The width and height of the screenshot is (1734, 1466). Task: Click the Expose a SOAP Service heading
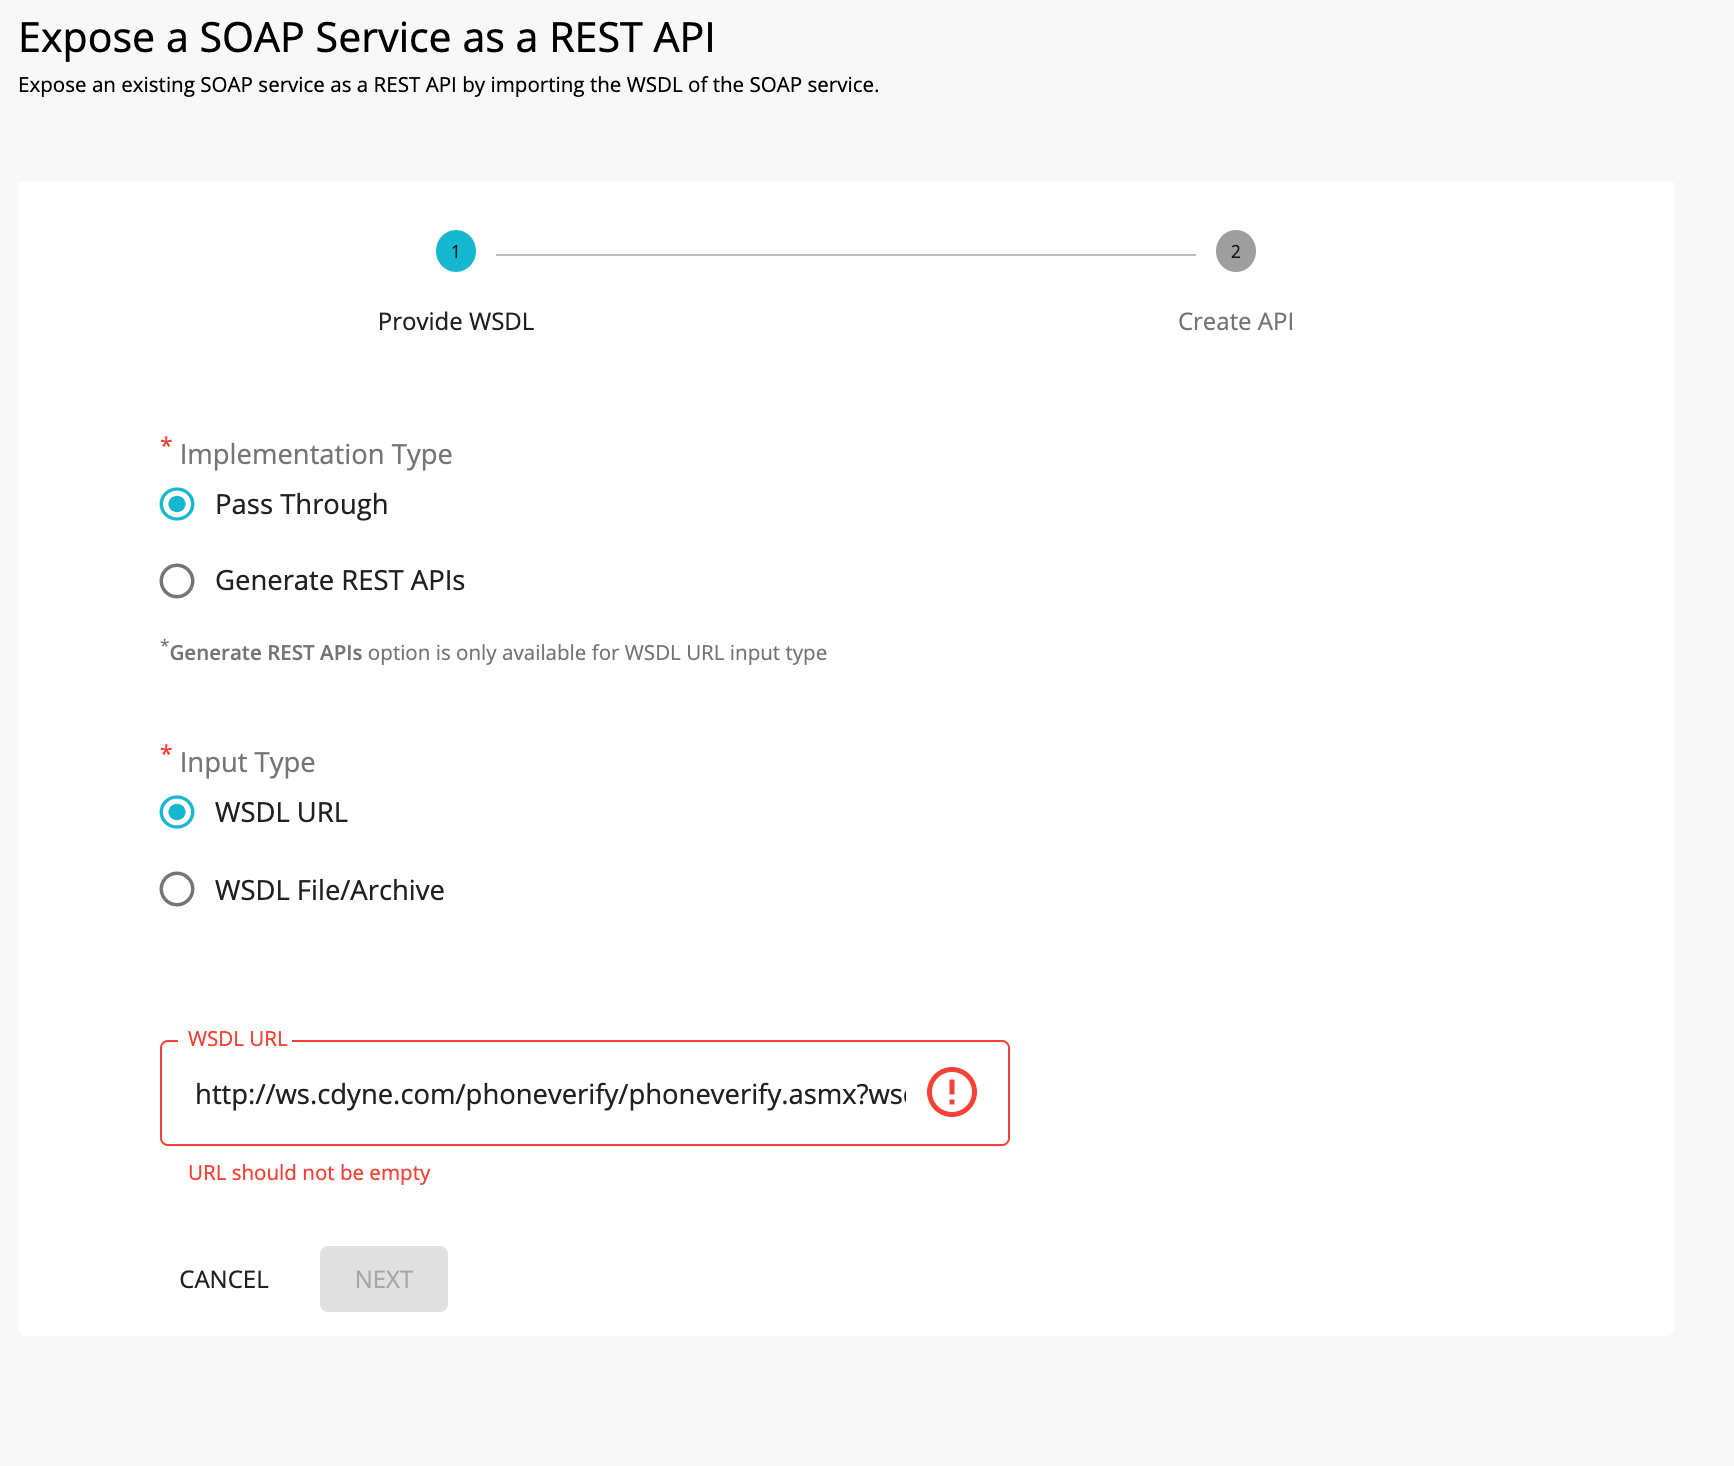pyautogui.click(x=366, y=37)
